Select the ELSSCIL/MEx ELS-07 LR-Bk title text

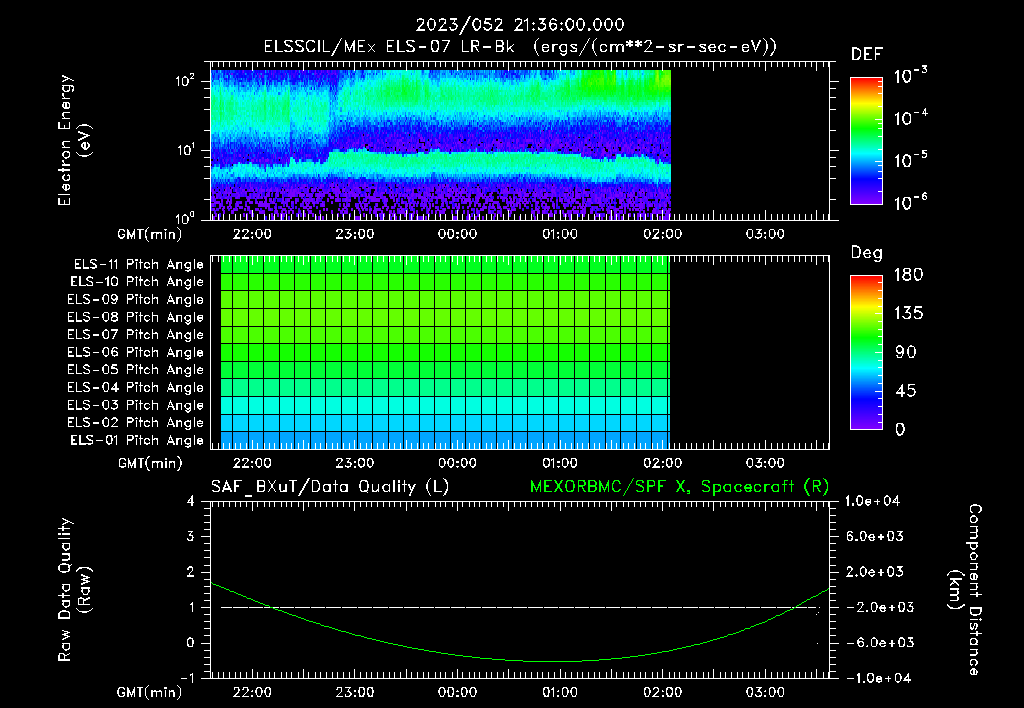tap(389, 47)
